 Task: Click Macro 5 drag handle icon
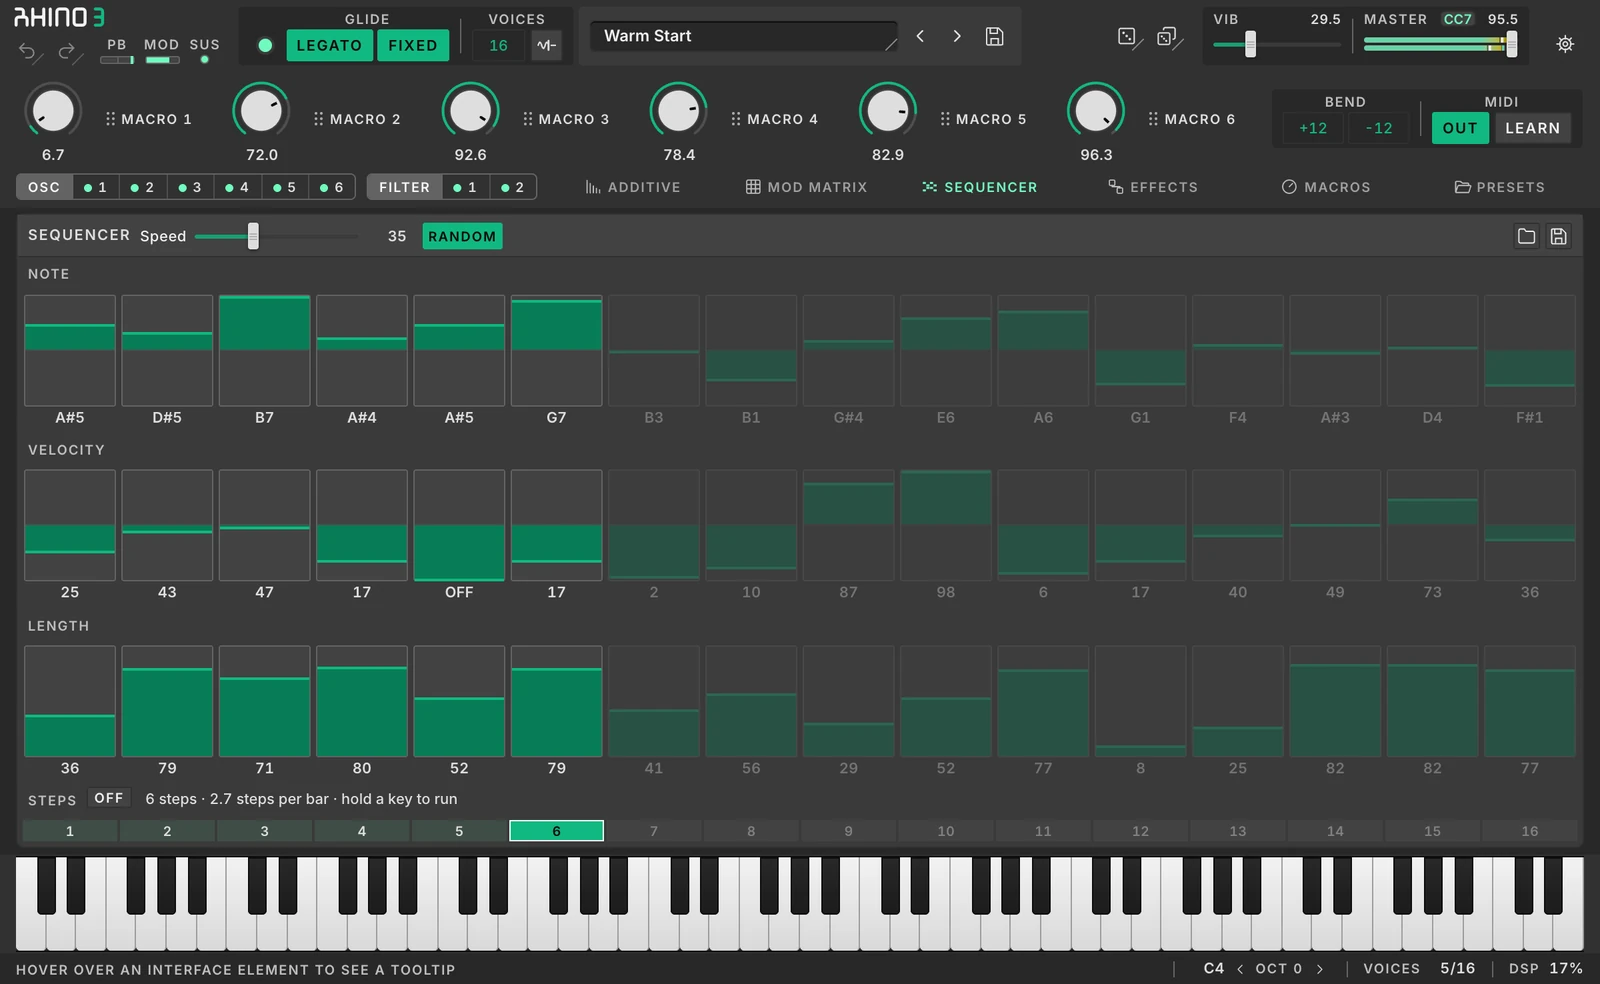(944, 119)
